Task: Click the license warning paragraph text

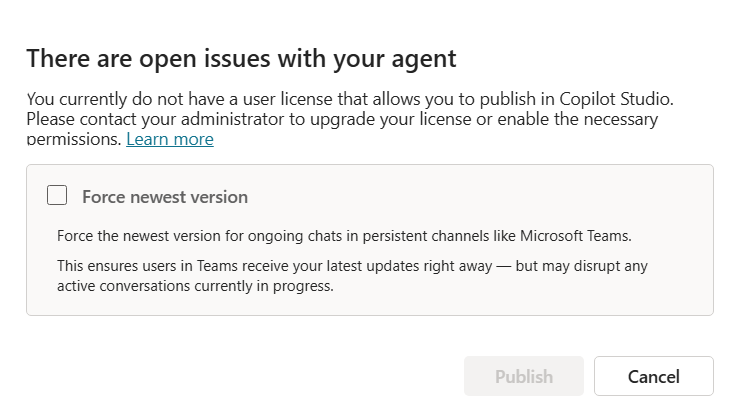Action: click(x=350, y=119)
